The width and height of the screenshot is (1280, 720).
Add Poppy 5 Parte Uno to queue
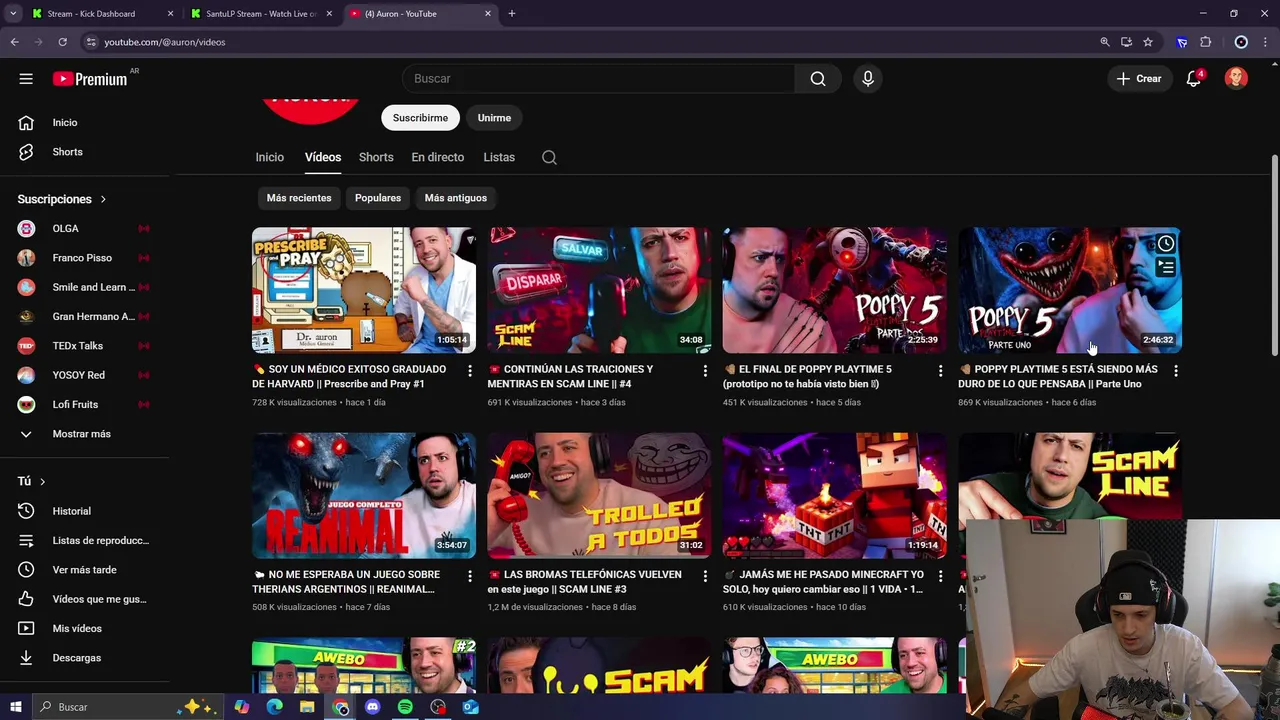[1166, 267]
